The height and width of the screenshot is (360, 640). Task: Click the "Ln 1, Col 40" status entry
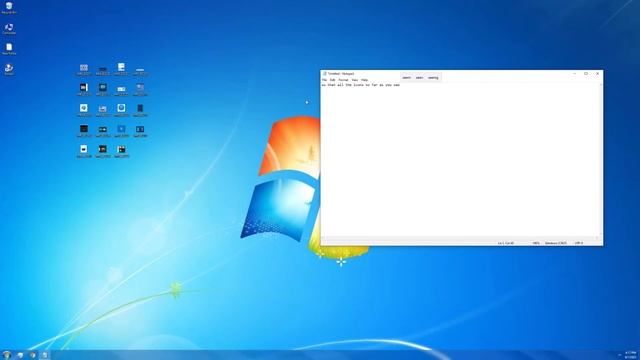(x=506, y=243)
